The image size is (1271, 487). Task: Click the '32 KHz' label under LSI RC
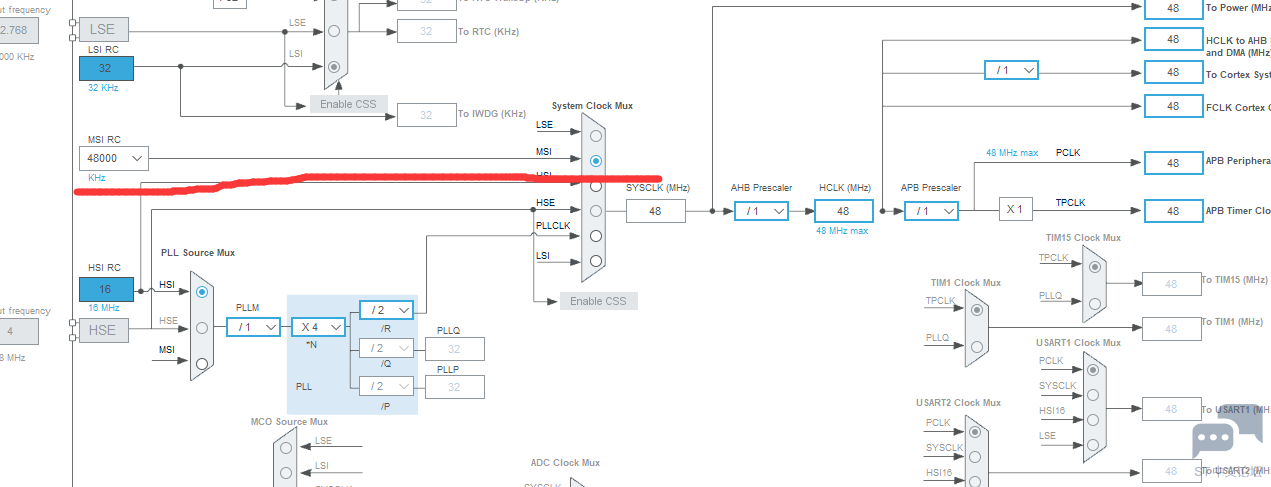coord(103,88)
